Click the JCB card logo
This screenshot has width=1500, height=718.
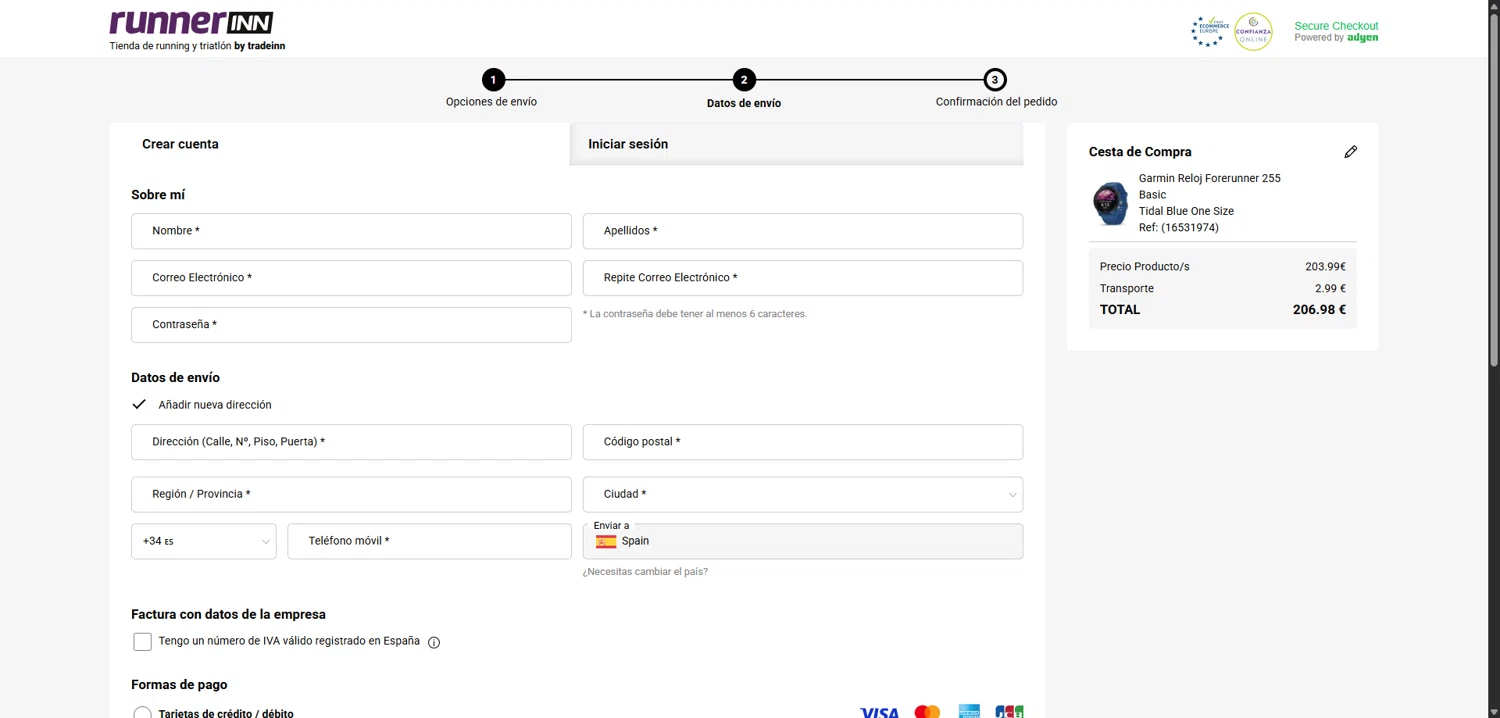tap(1009, 712)
